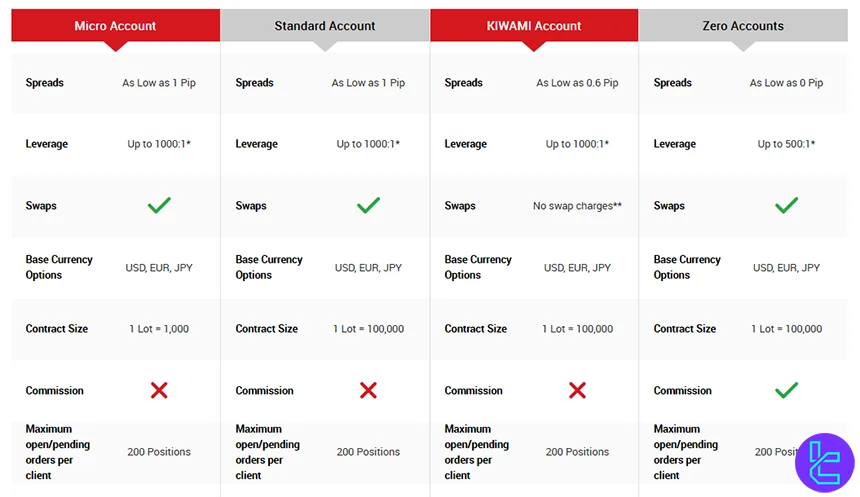The height and width of the screenshot is (497, 860).
Task: Click 'Up to 1000:1*' in Micro Account
Action: (x=159, y=144)
